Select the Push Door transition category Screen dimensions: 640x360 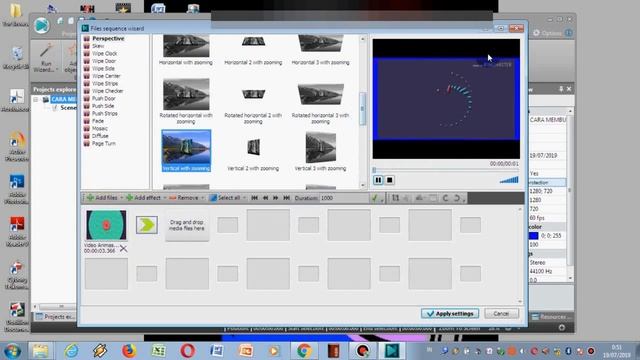coord(104,98)
